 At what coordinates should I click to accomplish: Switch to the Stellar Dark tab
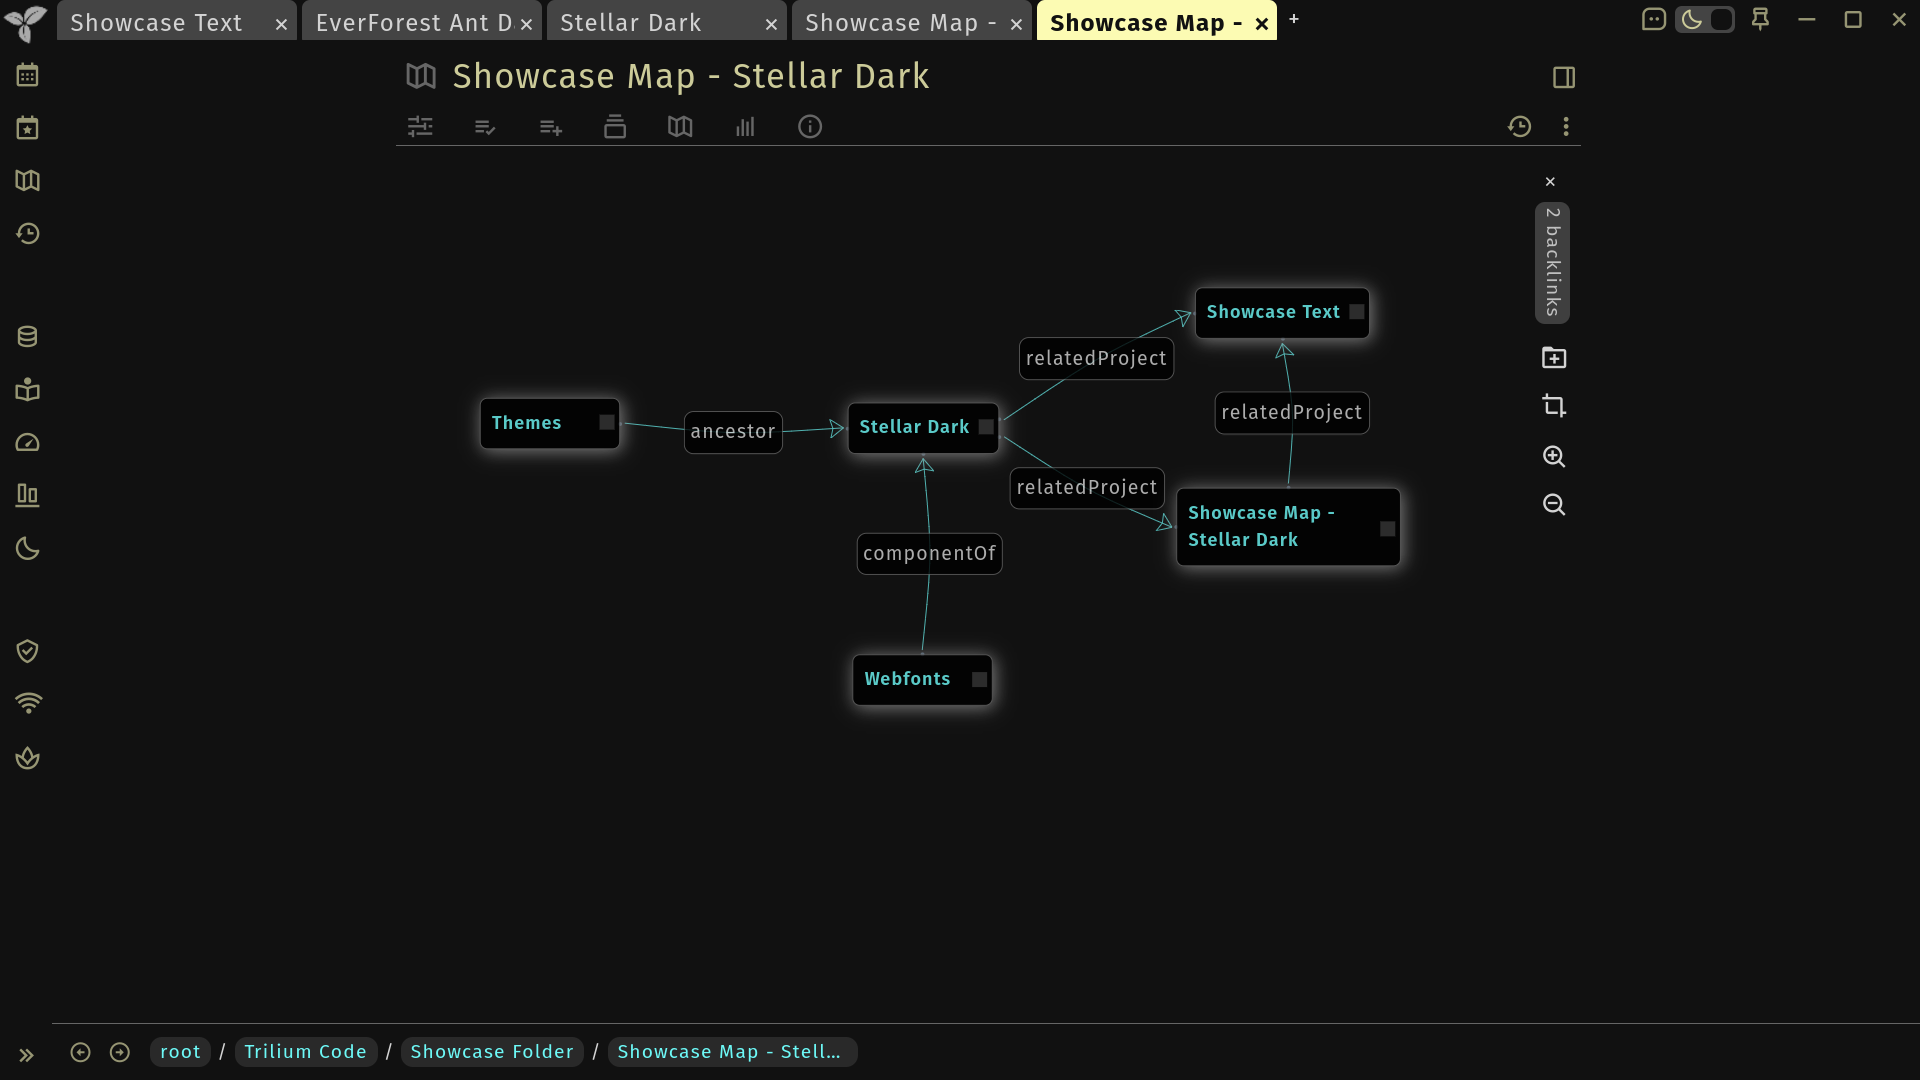pos(667,23)
